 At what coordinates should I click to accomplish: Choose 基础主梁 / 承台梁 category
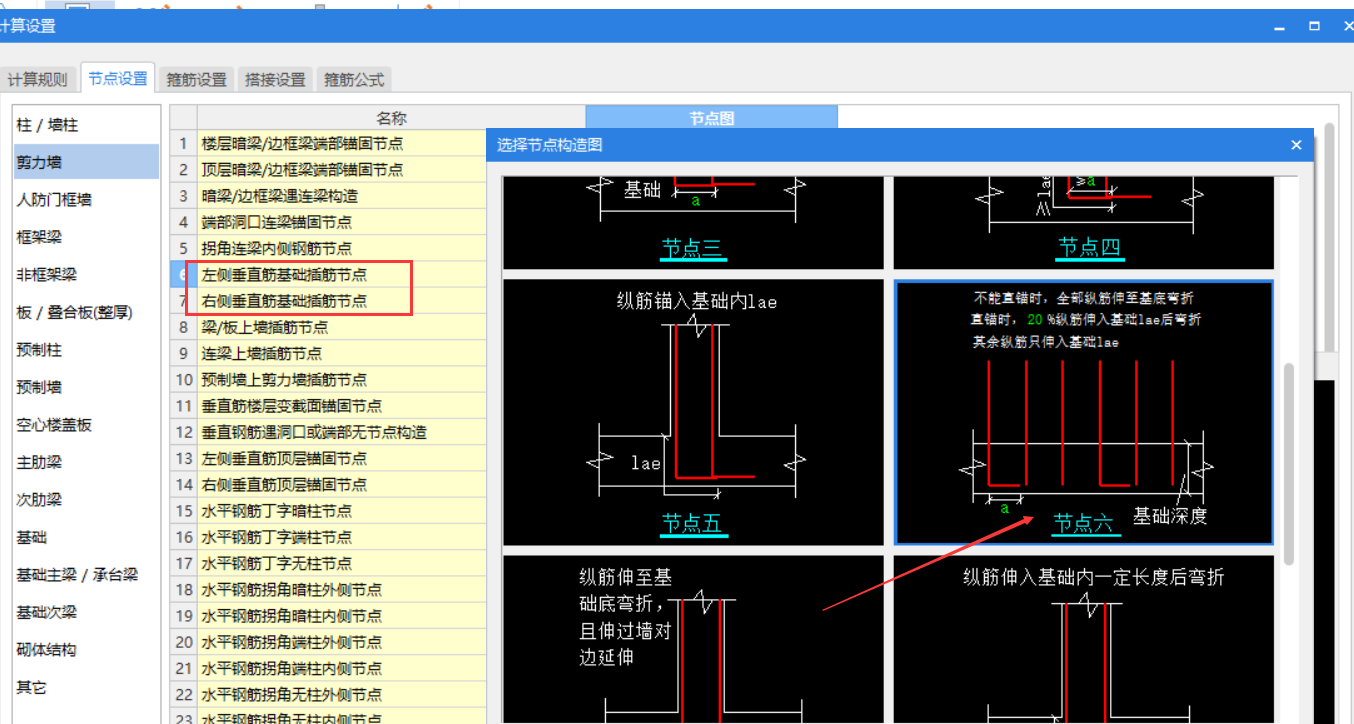tap(77, 575)
